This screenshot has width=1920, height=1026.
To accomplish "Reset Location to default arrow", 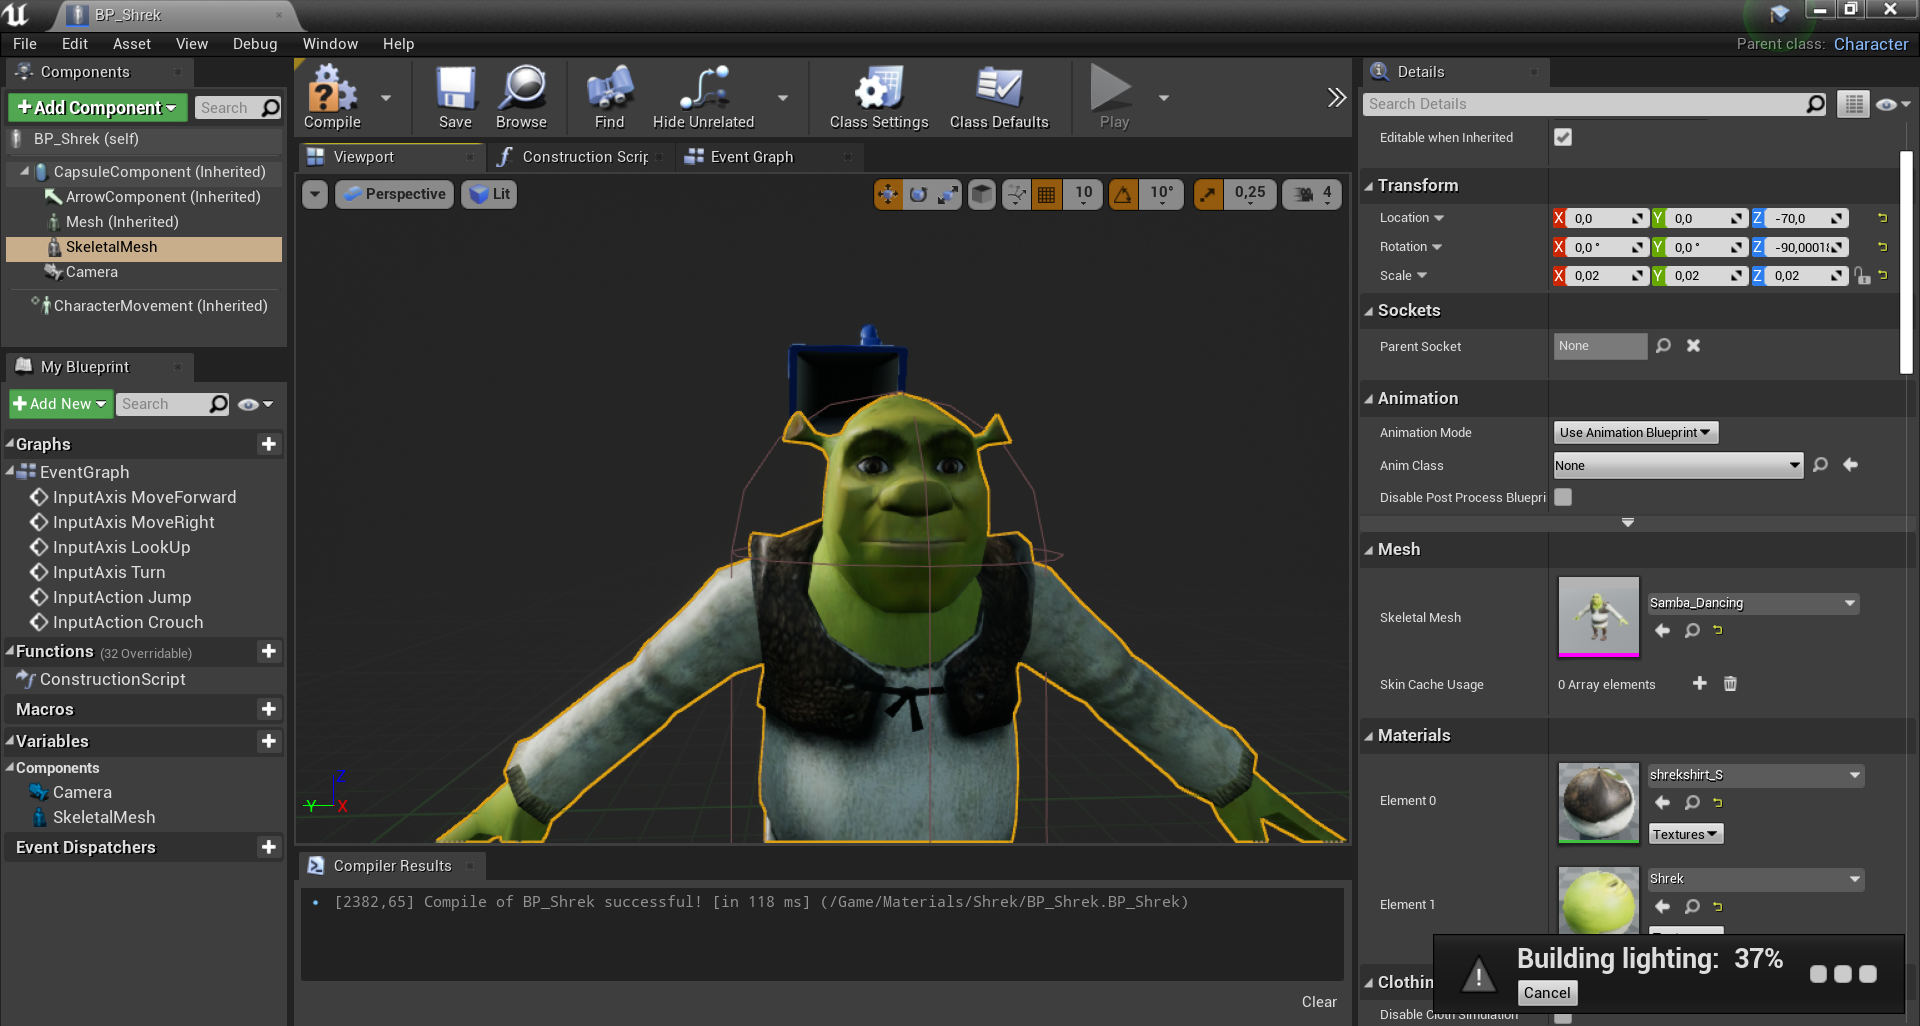I will (1882, 217).
